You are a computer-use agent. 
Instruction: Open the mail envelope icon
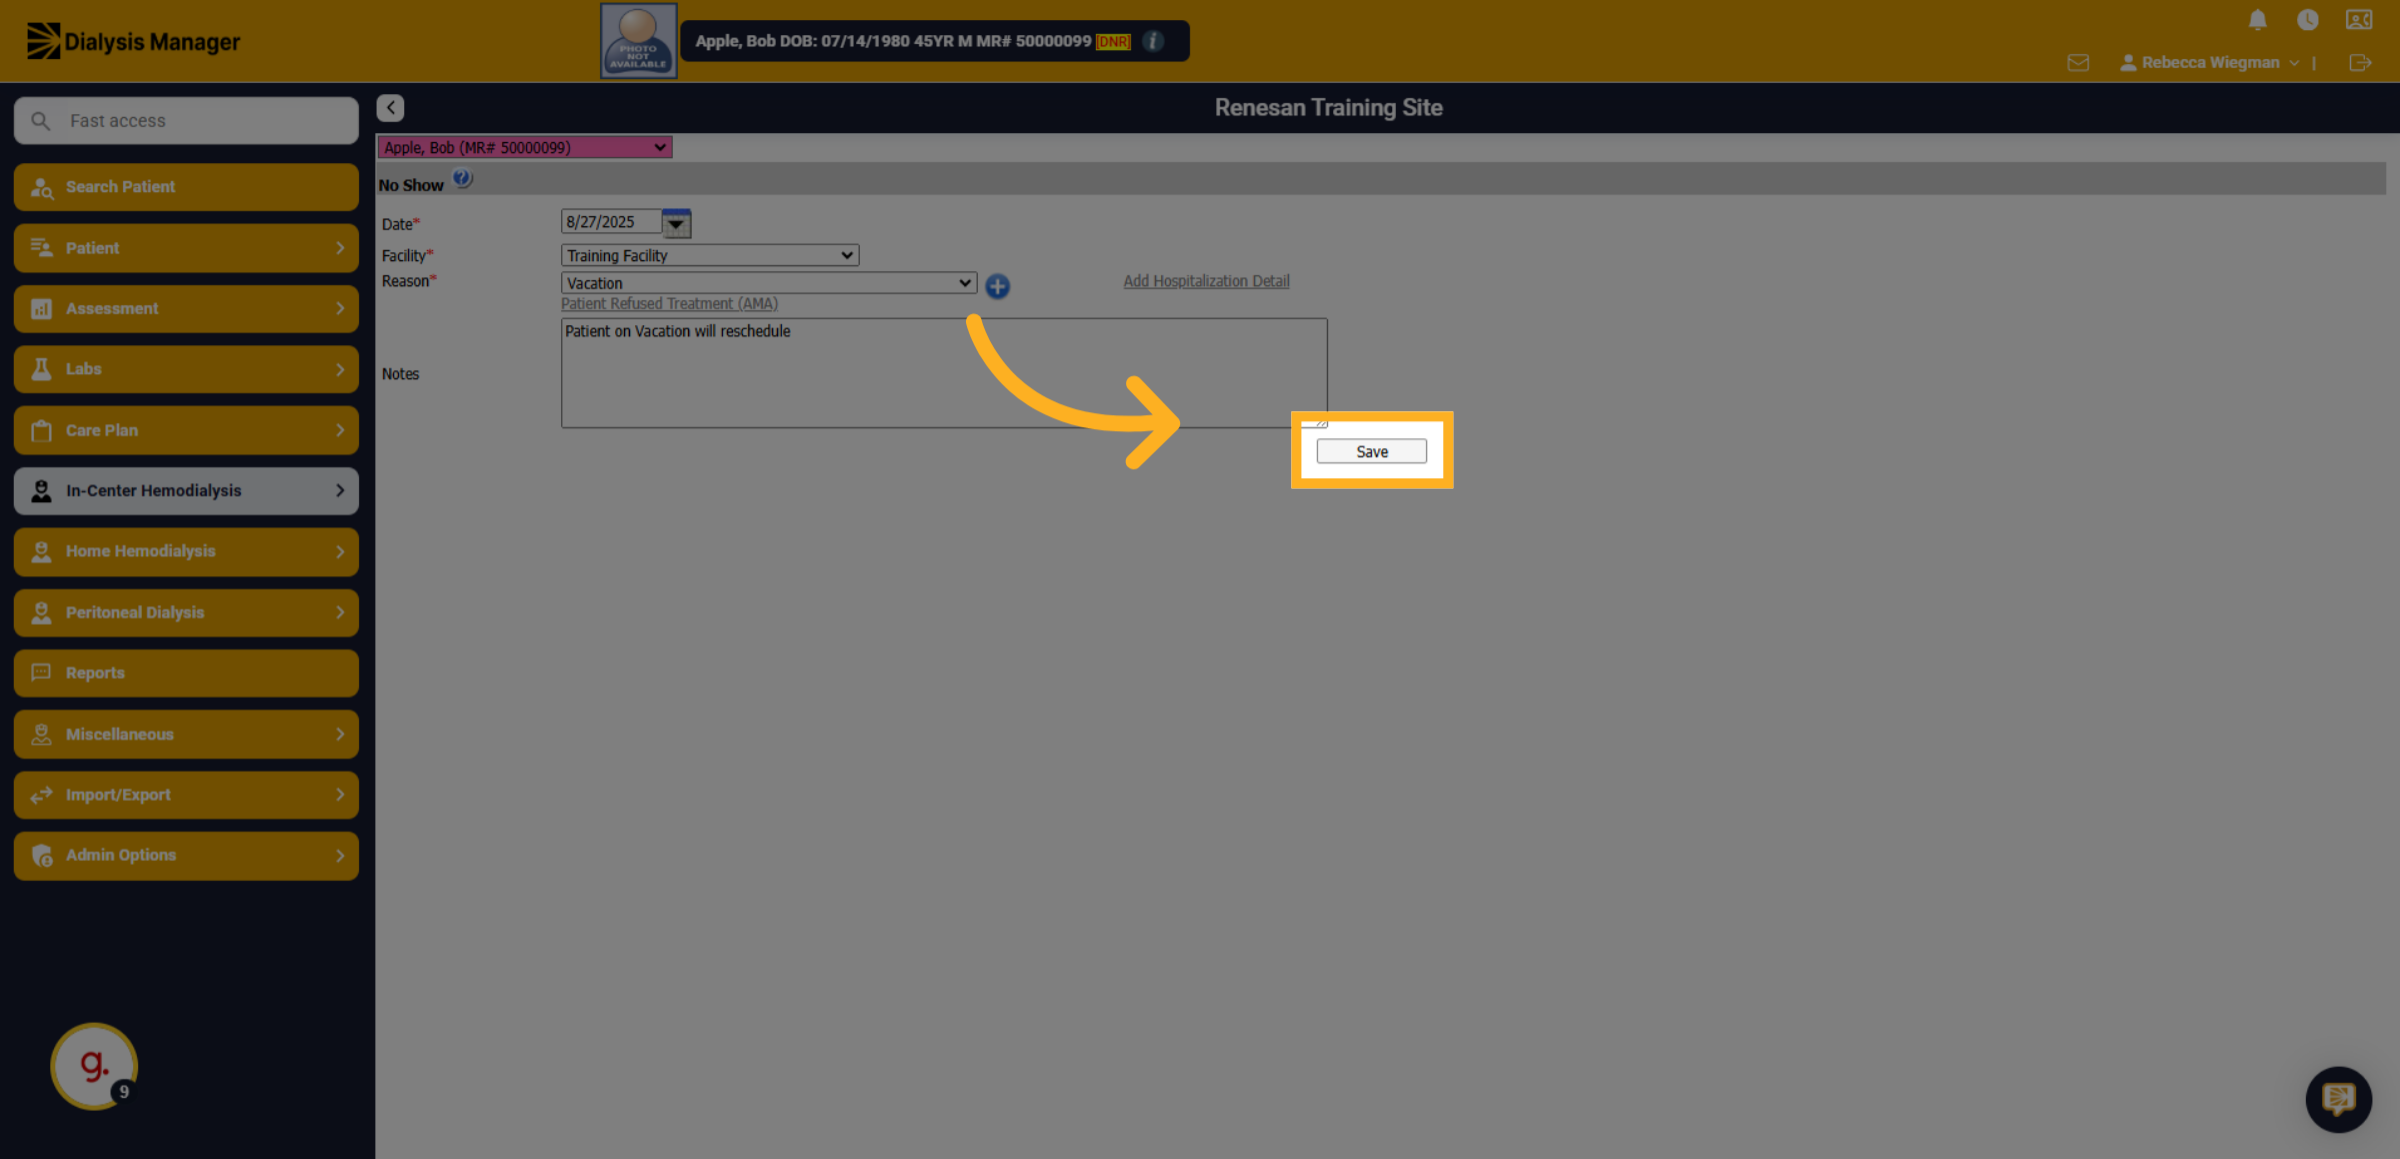(2078, 63)
